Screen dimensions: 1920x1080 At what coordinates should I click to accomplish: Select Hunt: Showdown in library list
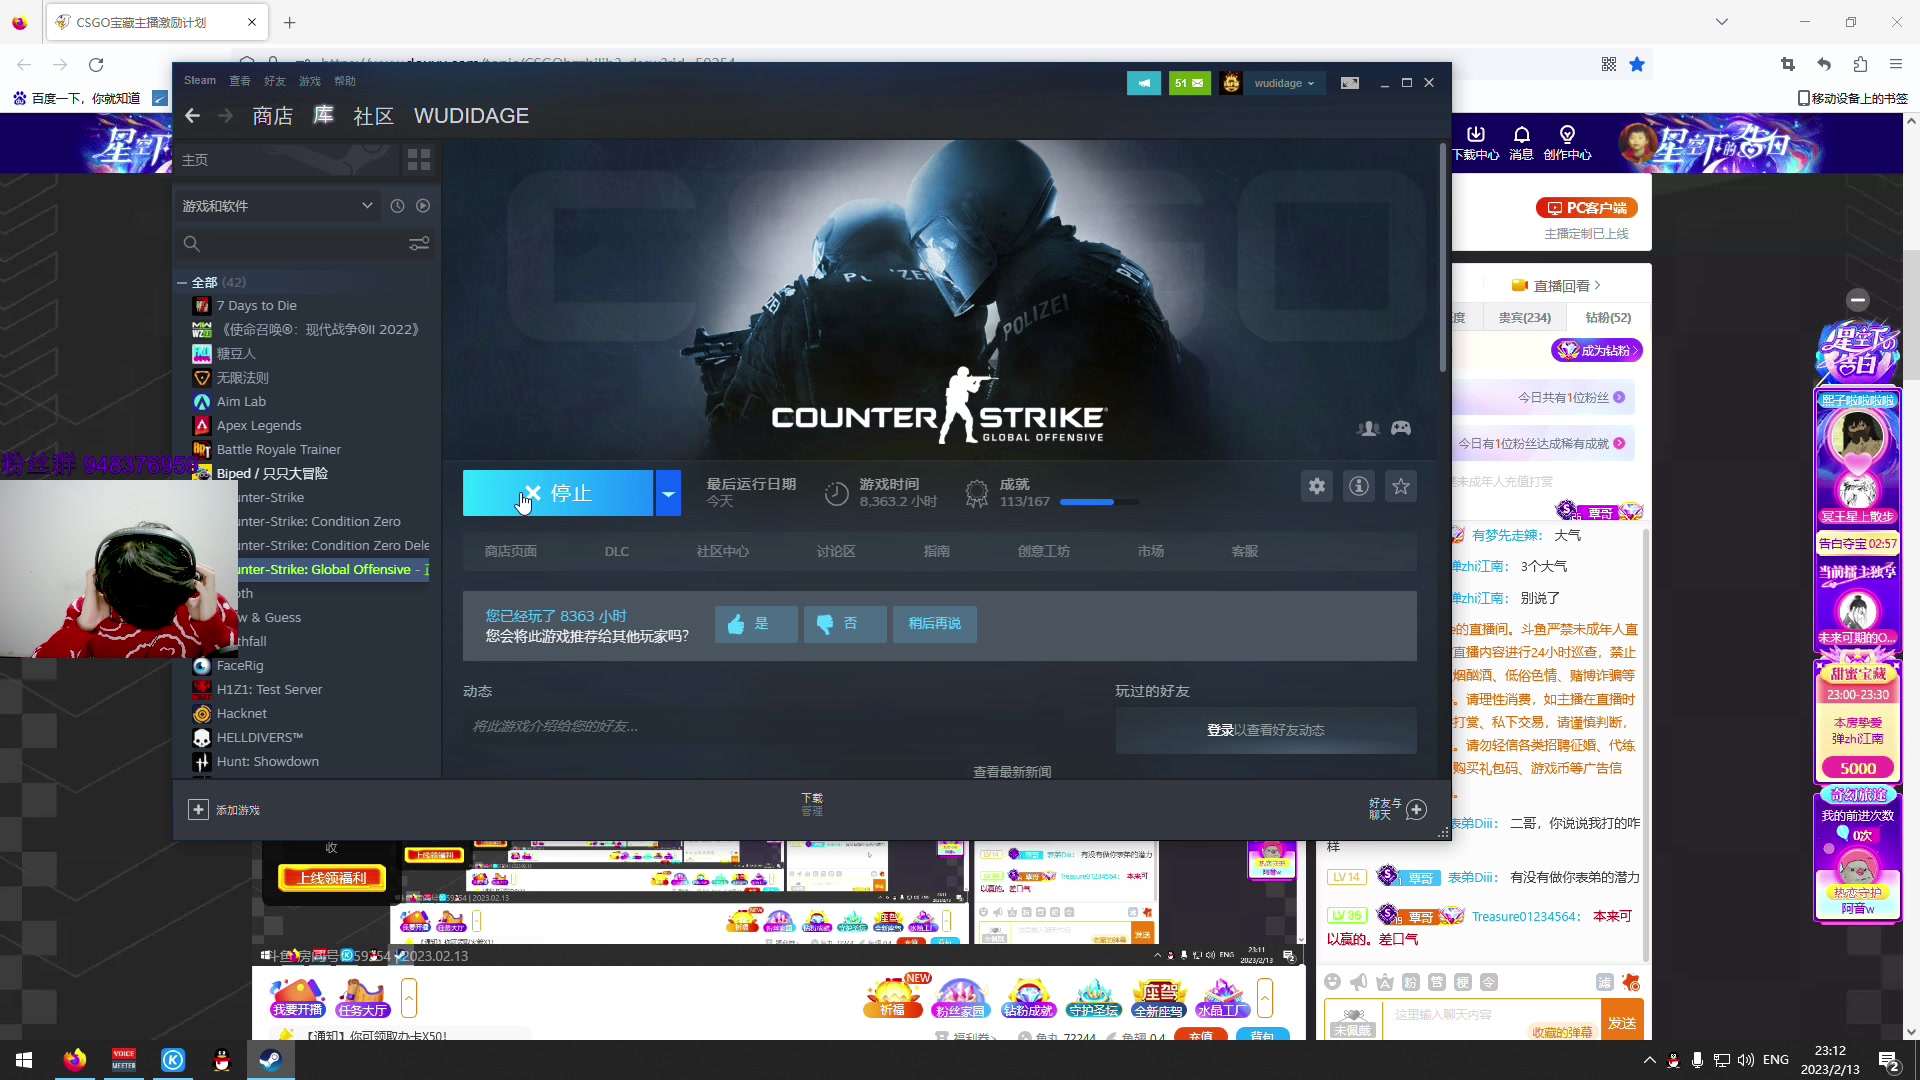[267, 762]
